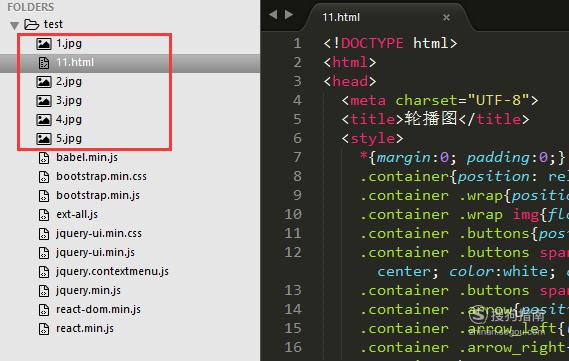Click code file icon beside ext-all.js
569x361 pixels.
click(x=44, y=215)
